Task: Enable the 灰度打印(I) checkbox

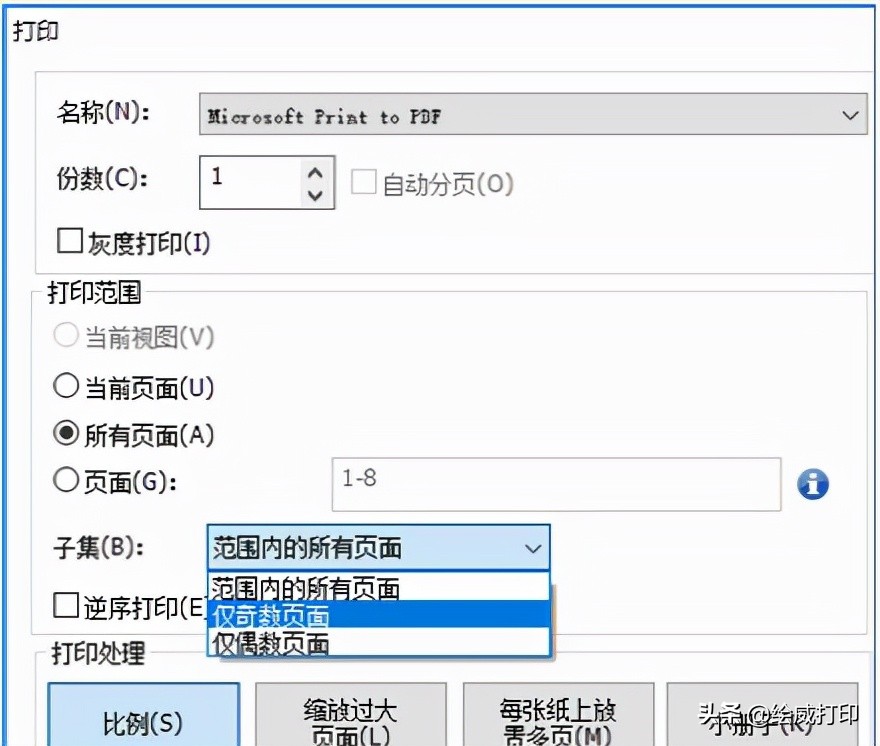Action: 69,240
